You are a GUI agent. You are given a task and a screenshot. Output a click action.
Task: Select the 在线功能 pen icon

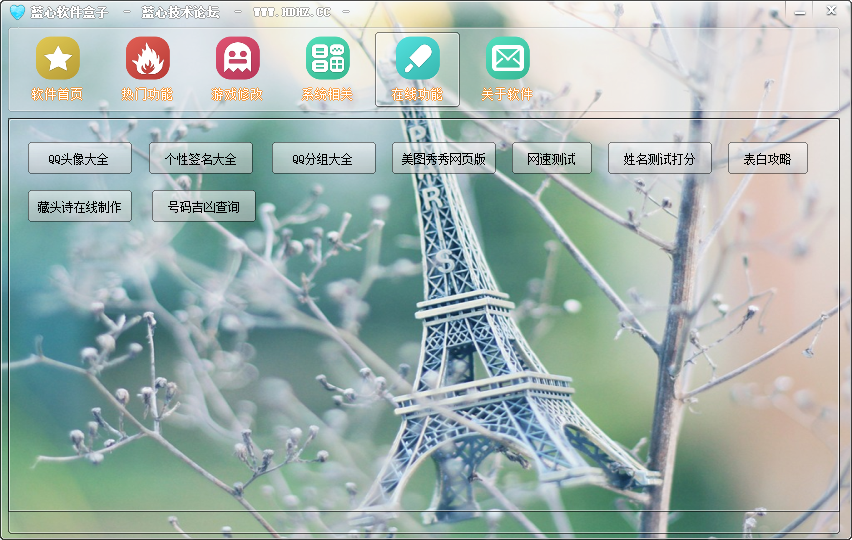click(x=417, y=59)
